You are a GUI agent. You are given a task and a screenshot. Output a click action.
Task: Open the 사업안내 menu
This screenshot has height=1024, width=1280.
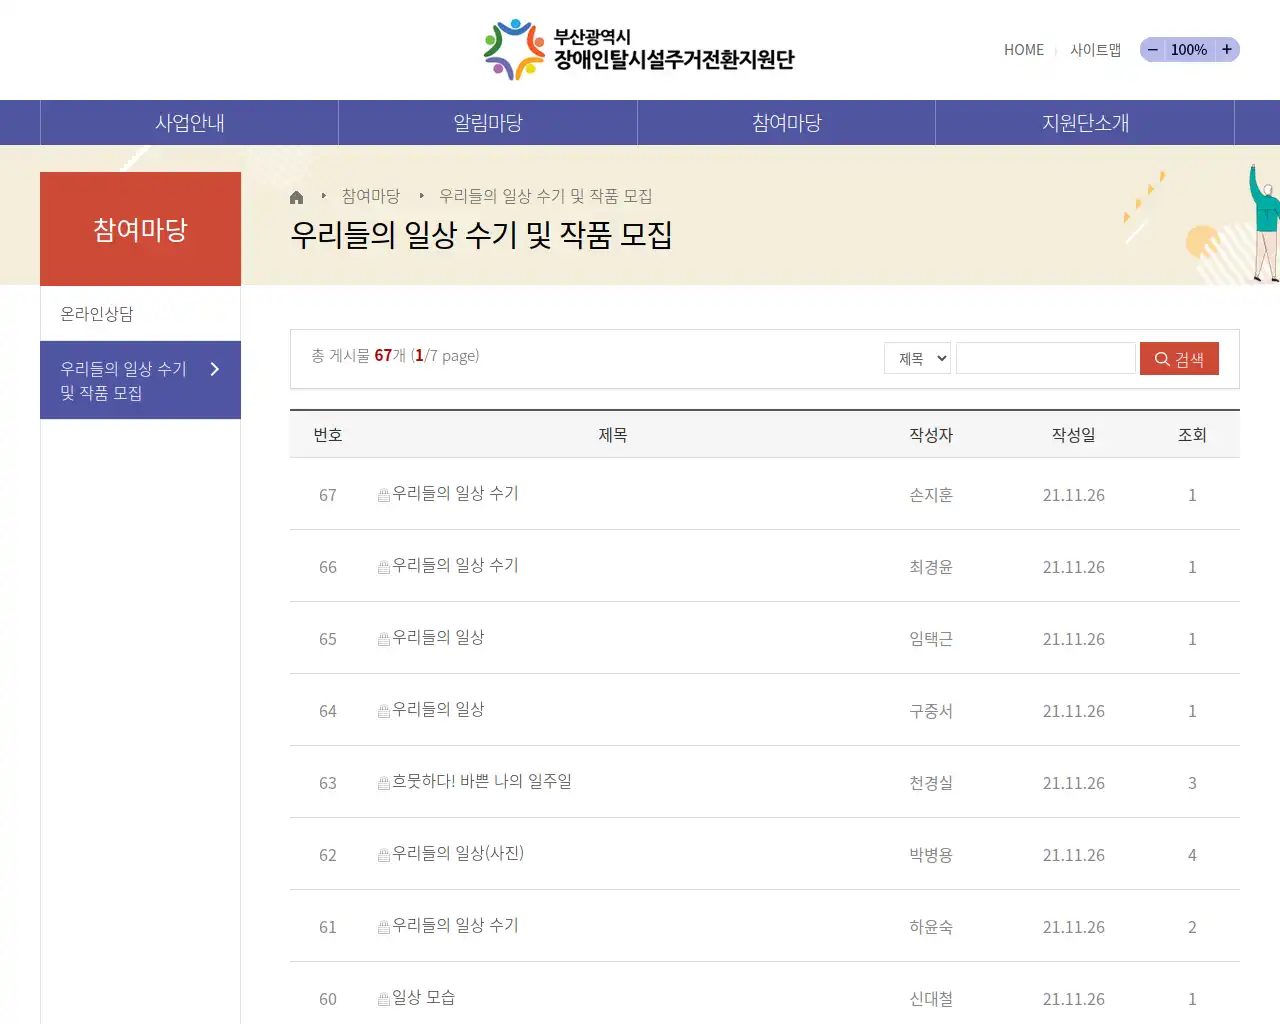[x=189, y=123]
